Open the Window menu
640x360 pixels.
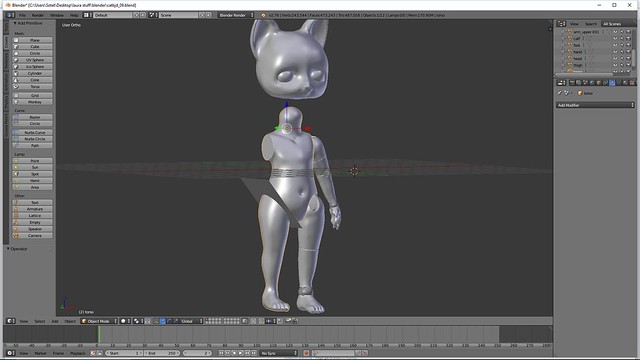(x=57, y=15)
